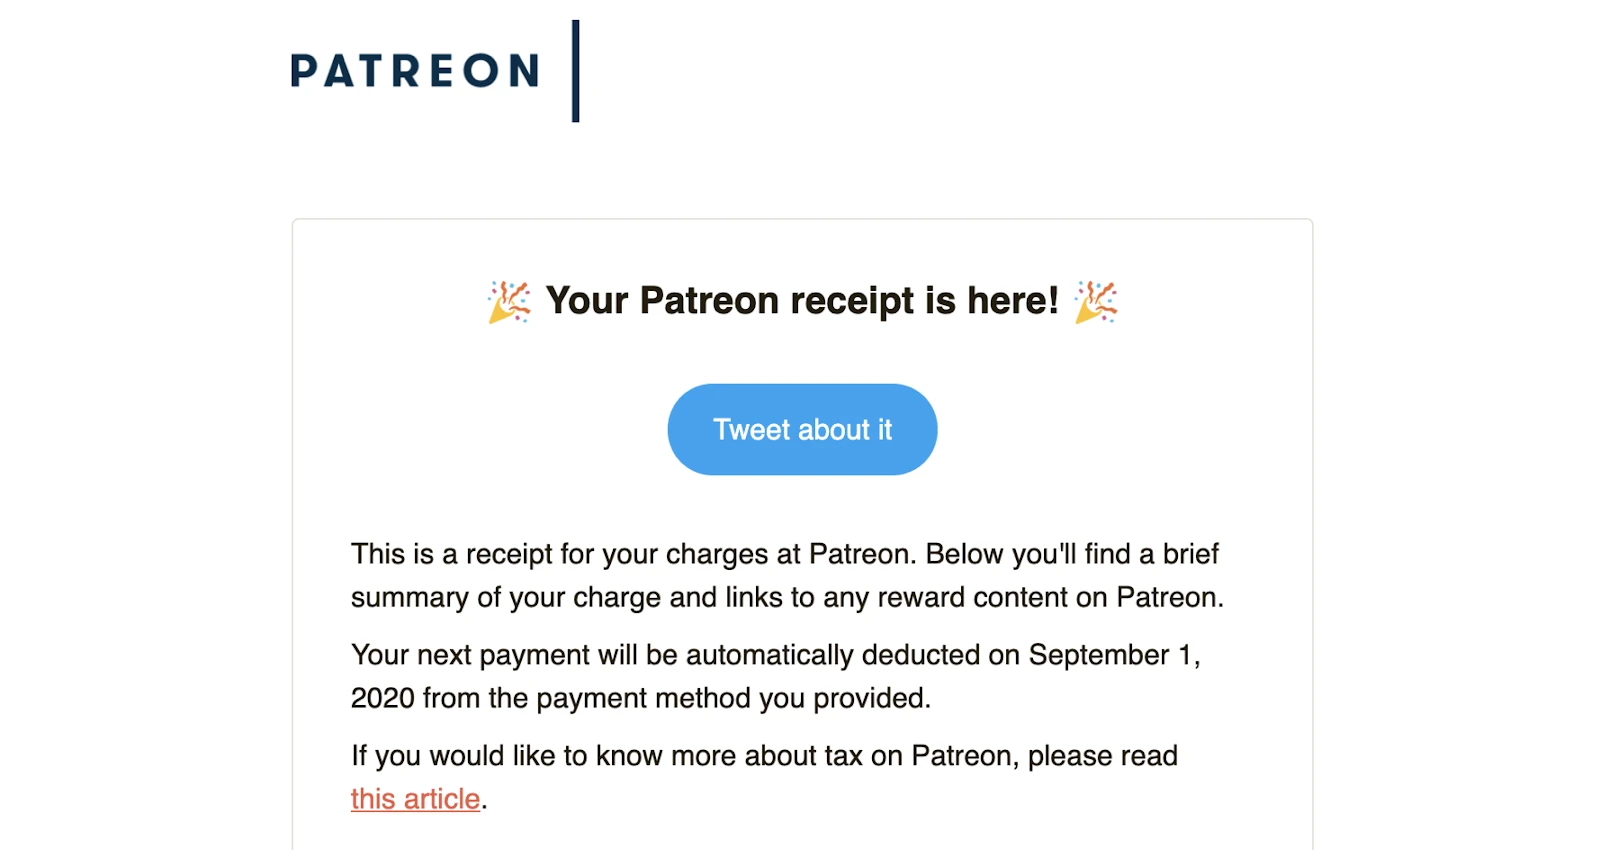This screenshot has width=1600, height=850.
Task: Click the word "Patreon" in the bold heading
Action: pyautogui.click(x=709, y=301)
